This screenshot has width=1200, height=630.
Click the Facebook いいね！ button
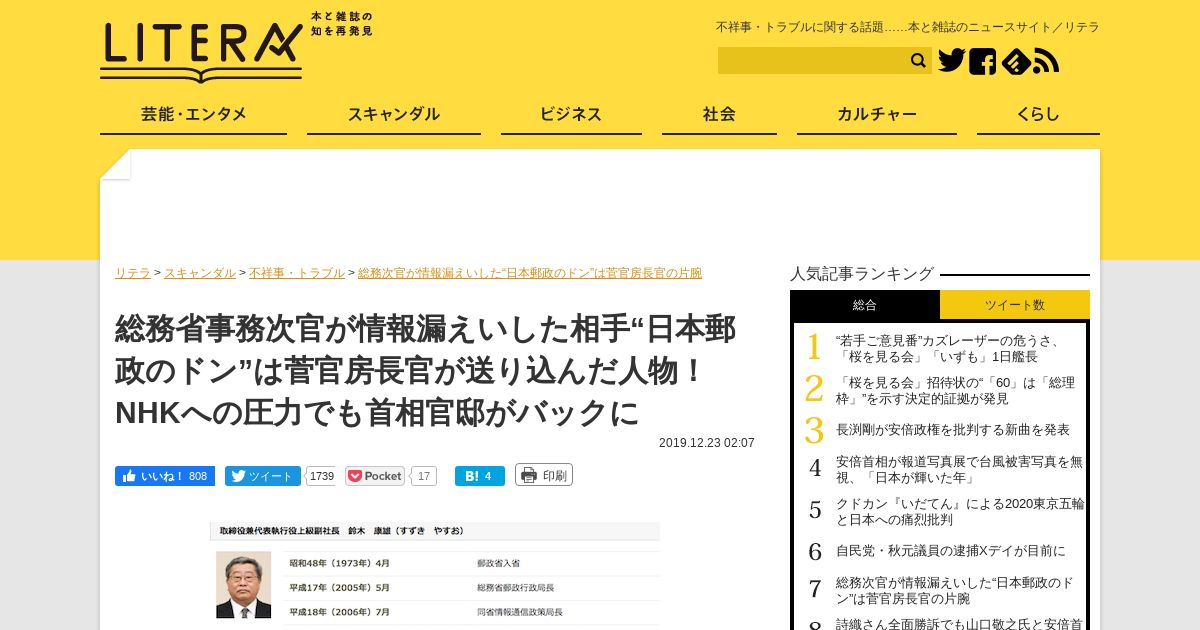pos(165,476)
